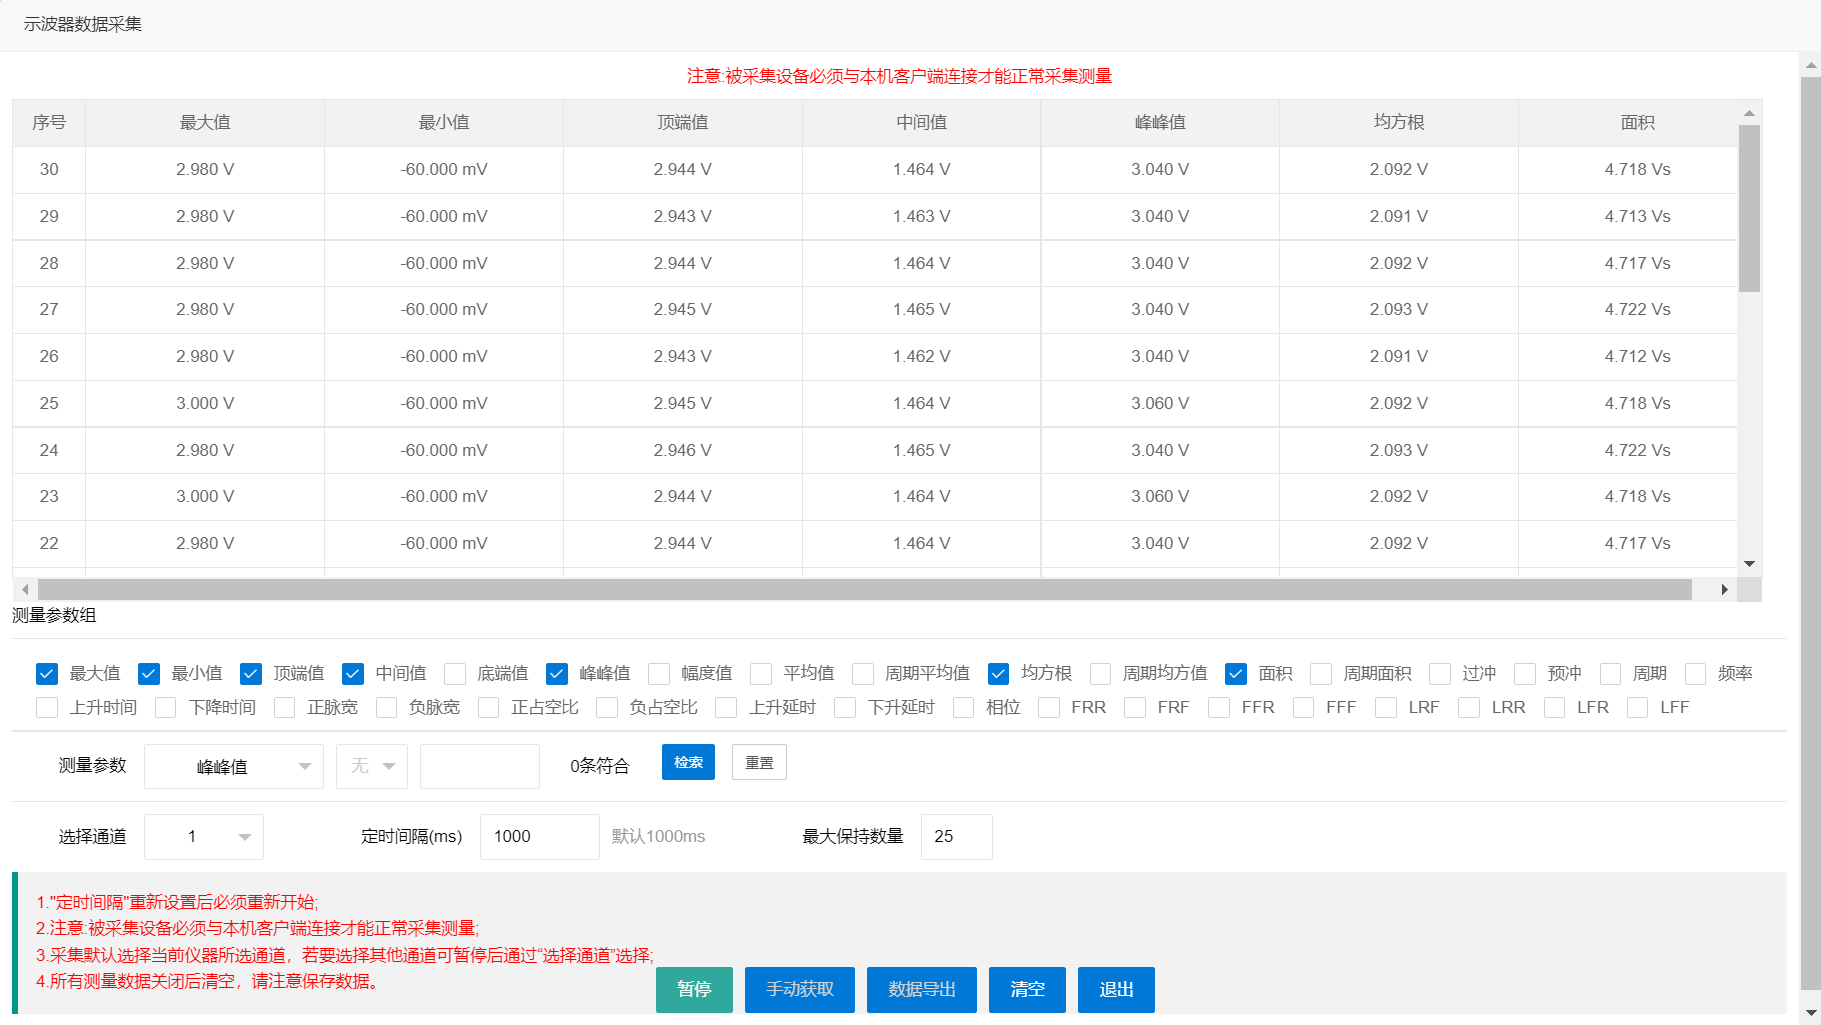The width and height of the screenshot is (1821, 1025).
Task: Tick the 上升时间 checkbox
Action: coord(47,708)
